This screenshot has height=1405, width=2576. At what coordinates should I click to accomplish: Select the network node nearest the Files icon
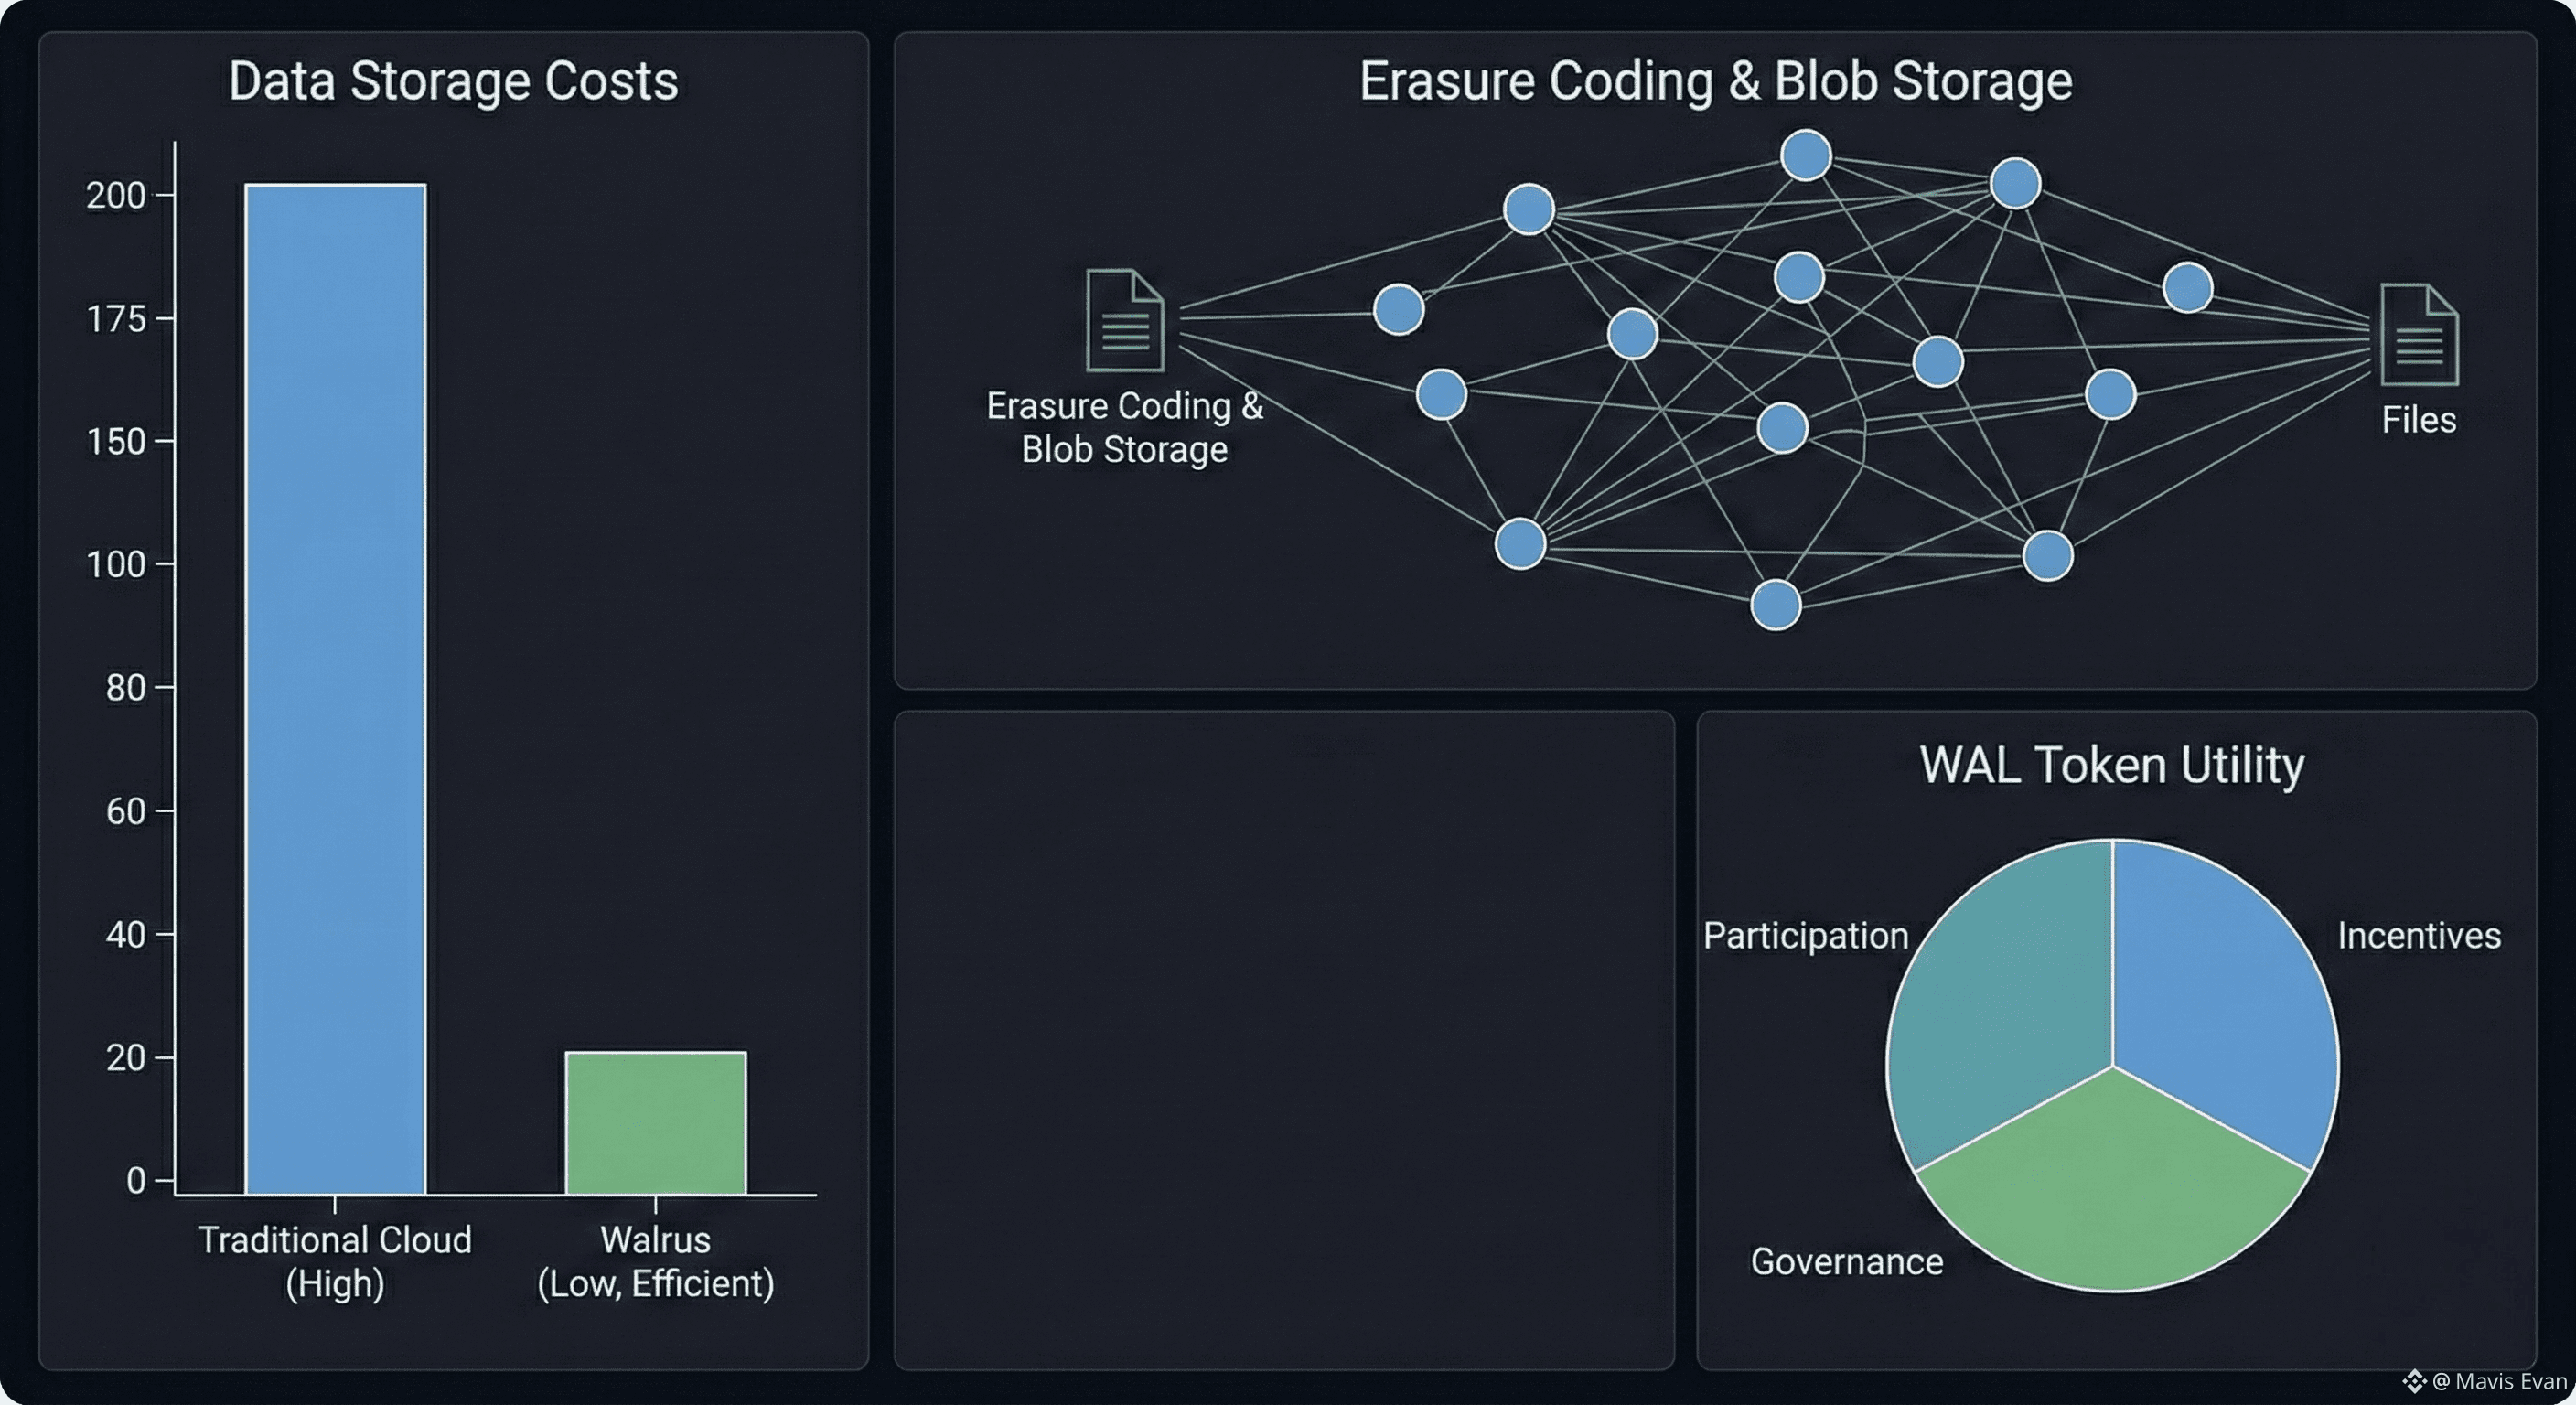click(2187, 288)
